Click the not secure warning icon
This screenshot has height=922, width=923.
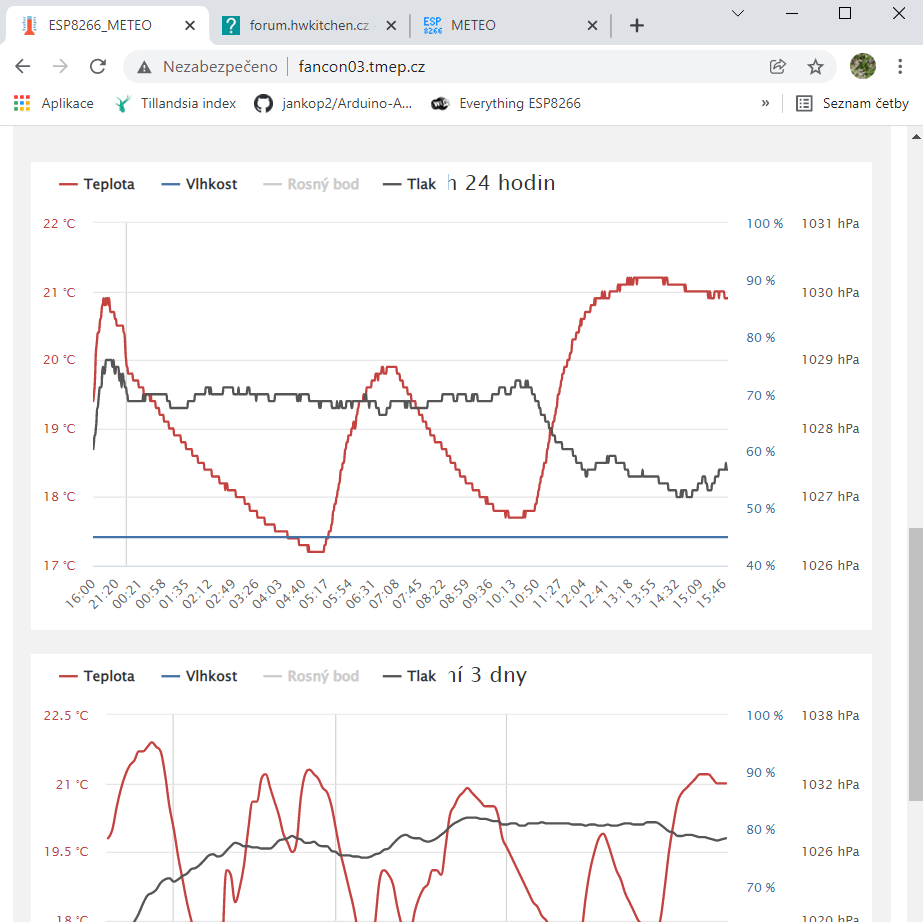point(145,67)
